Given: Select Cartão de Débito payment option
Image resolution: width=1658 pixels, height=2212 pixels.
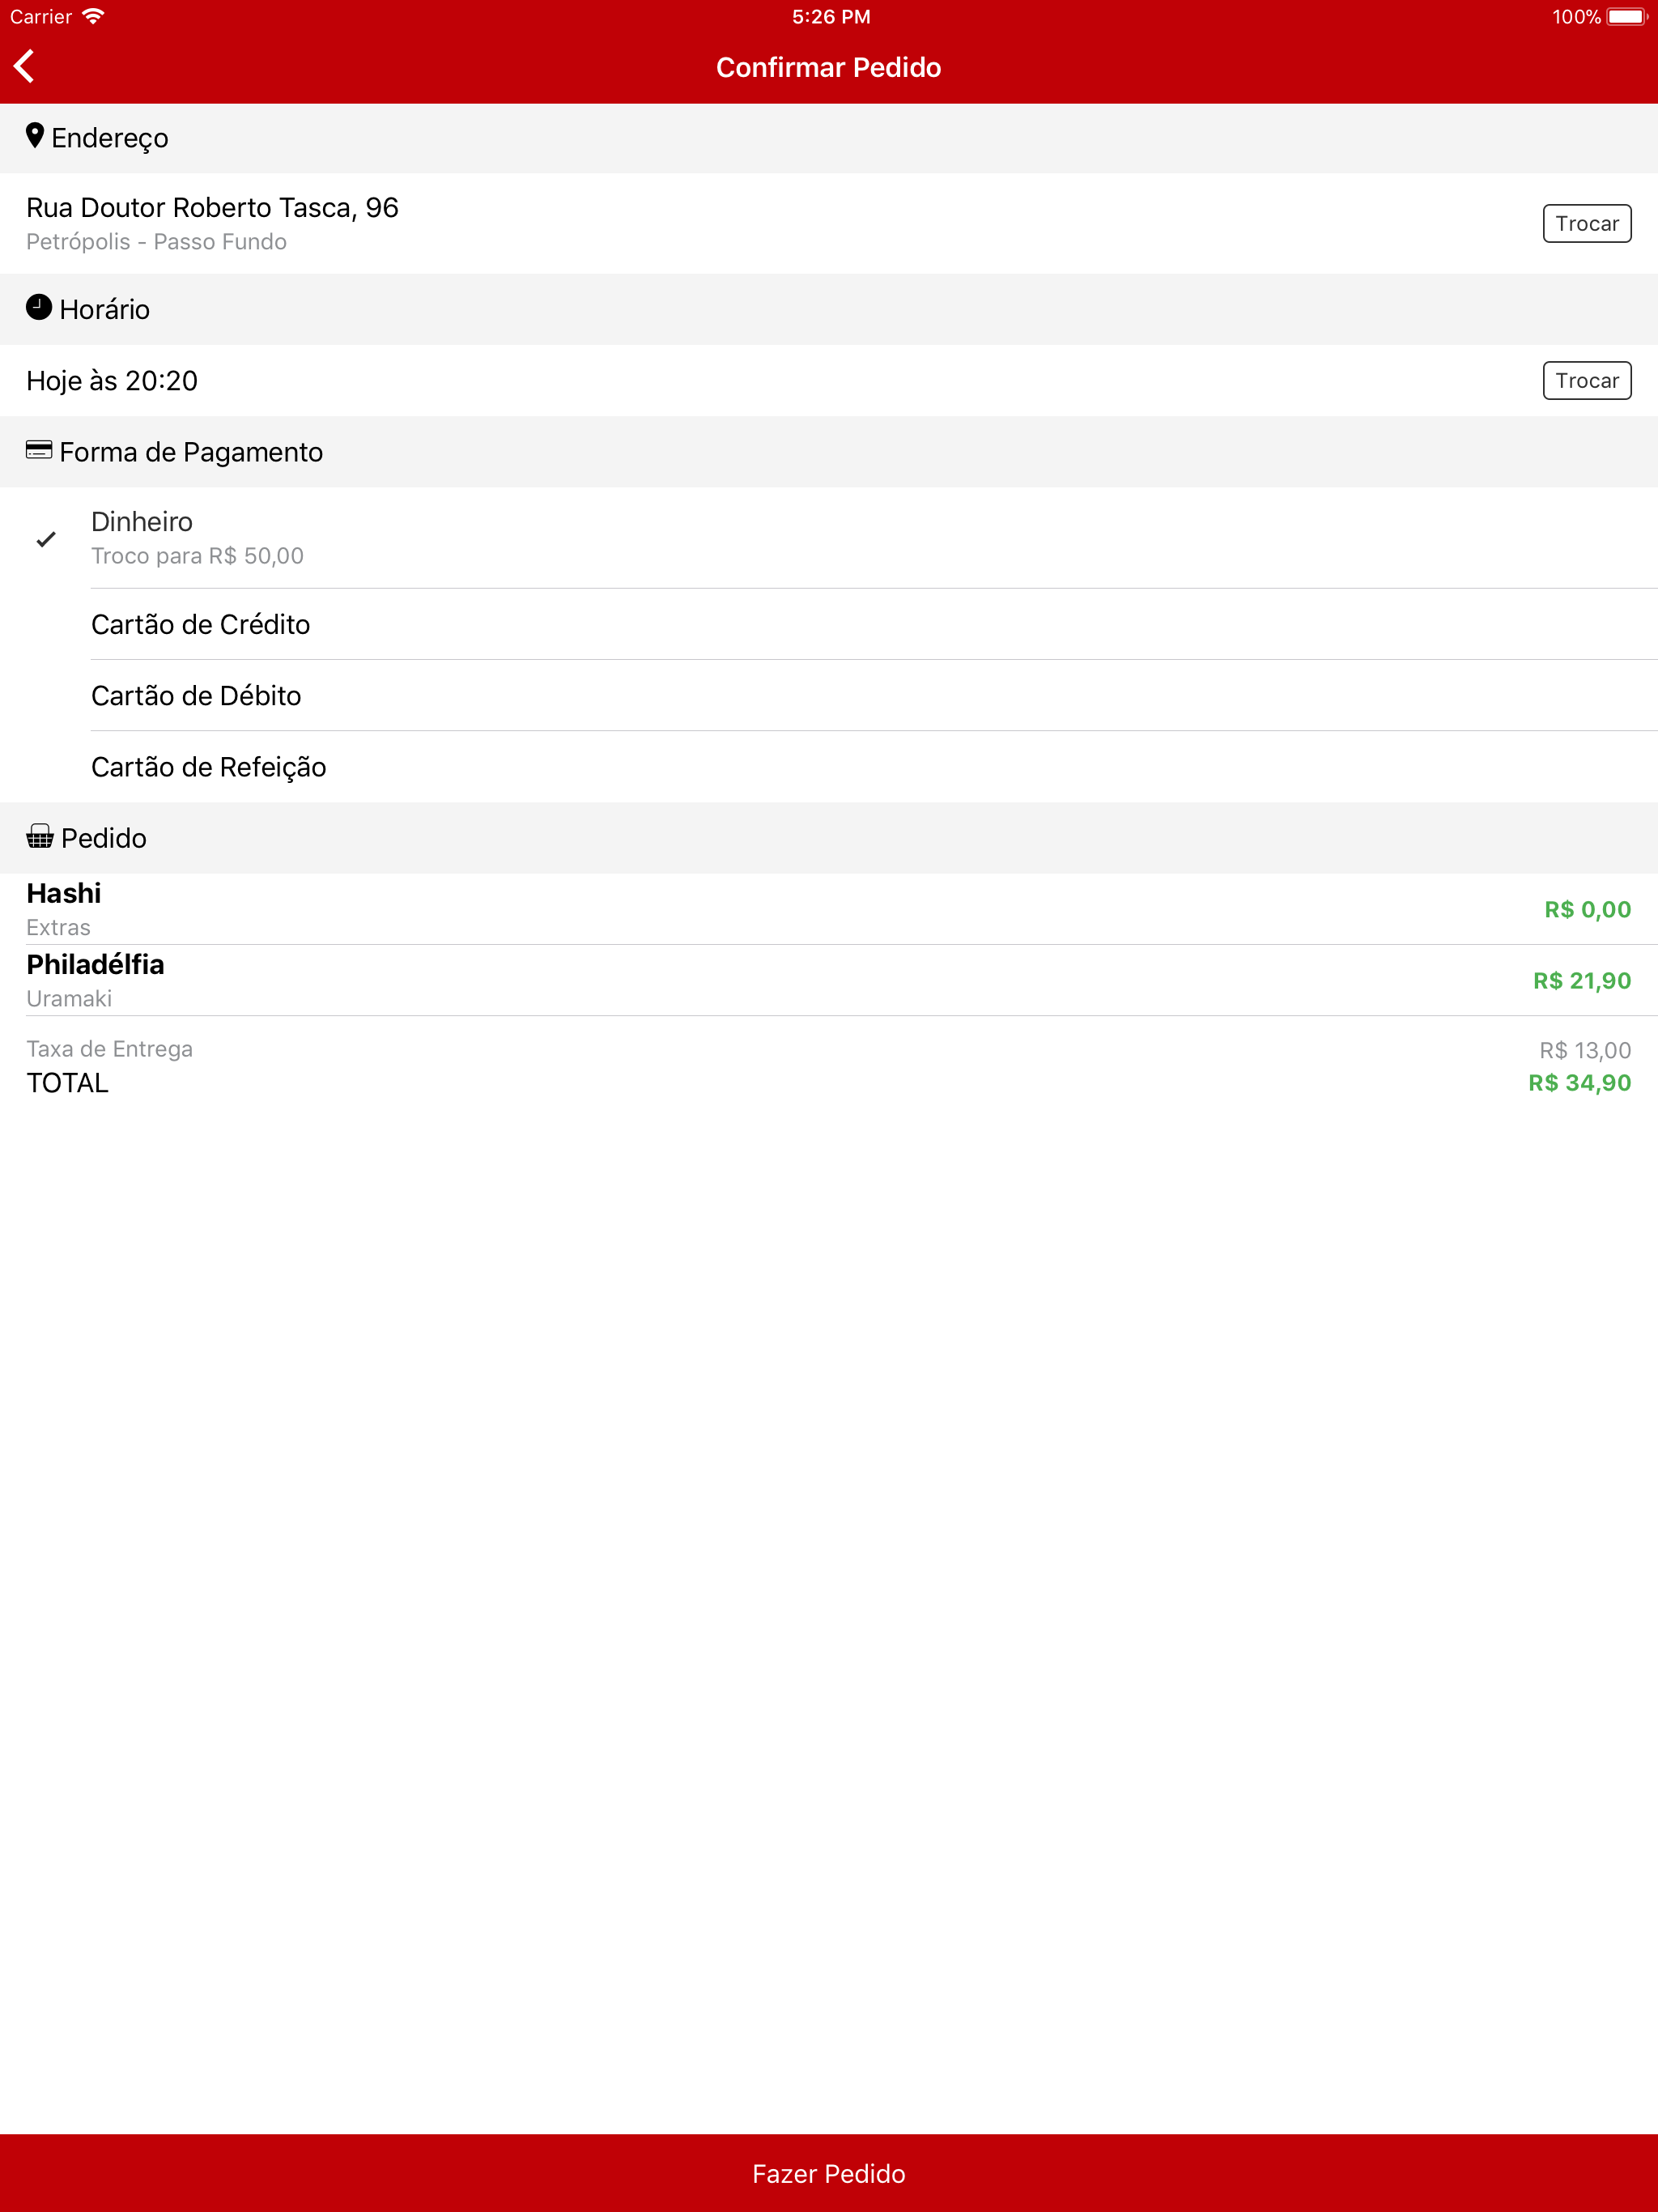Looking at the screenshot, I should (x=829, y=695).
